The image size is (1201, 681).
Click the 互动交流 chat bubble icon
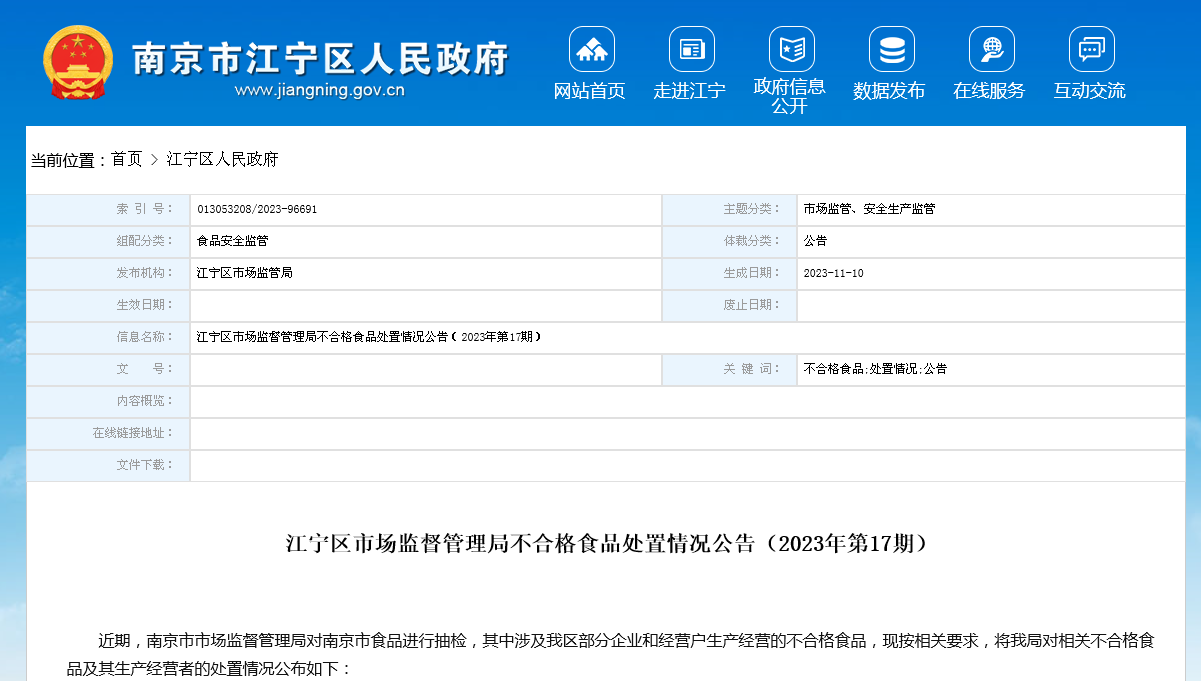pyautogui.click(x=1091, y=49)
